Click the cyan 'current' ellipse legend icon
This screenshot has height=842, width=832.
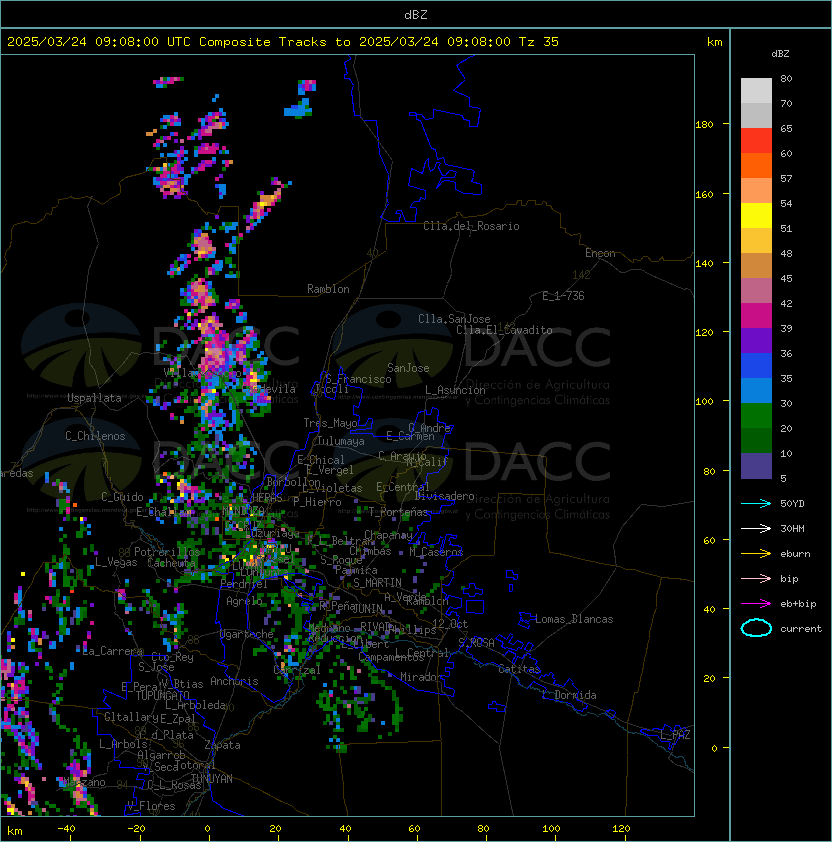coord(756,628)
